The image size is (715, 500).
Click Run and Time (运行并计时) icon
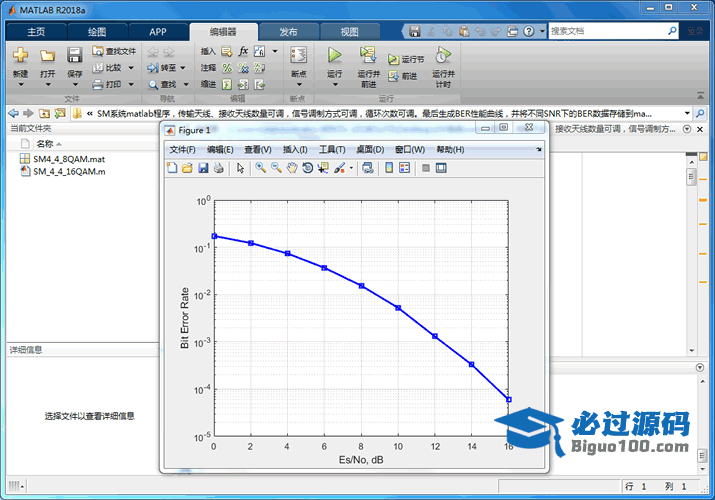click(x=443, y=55)
